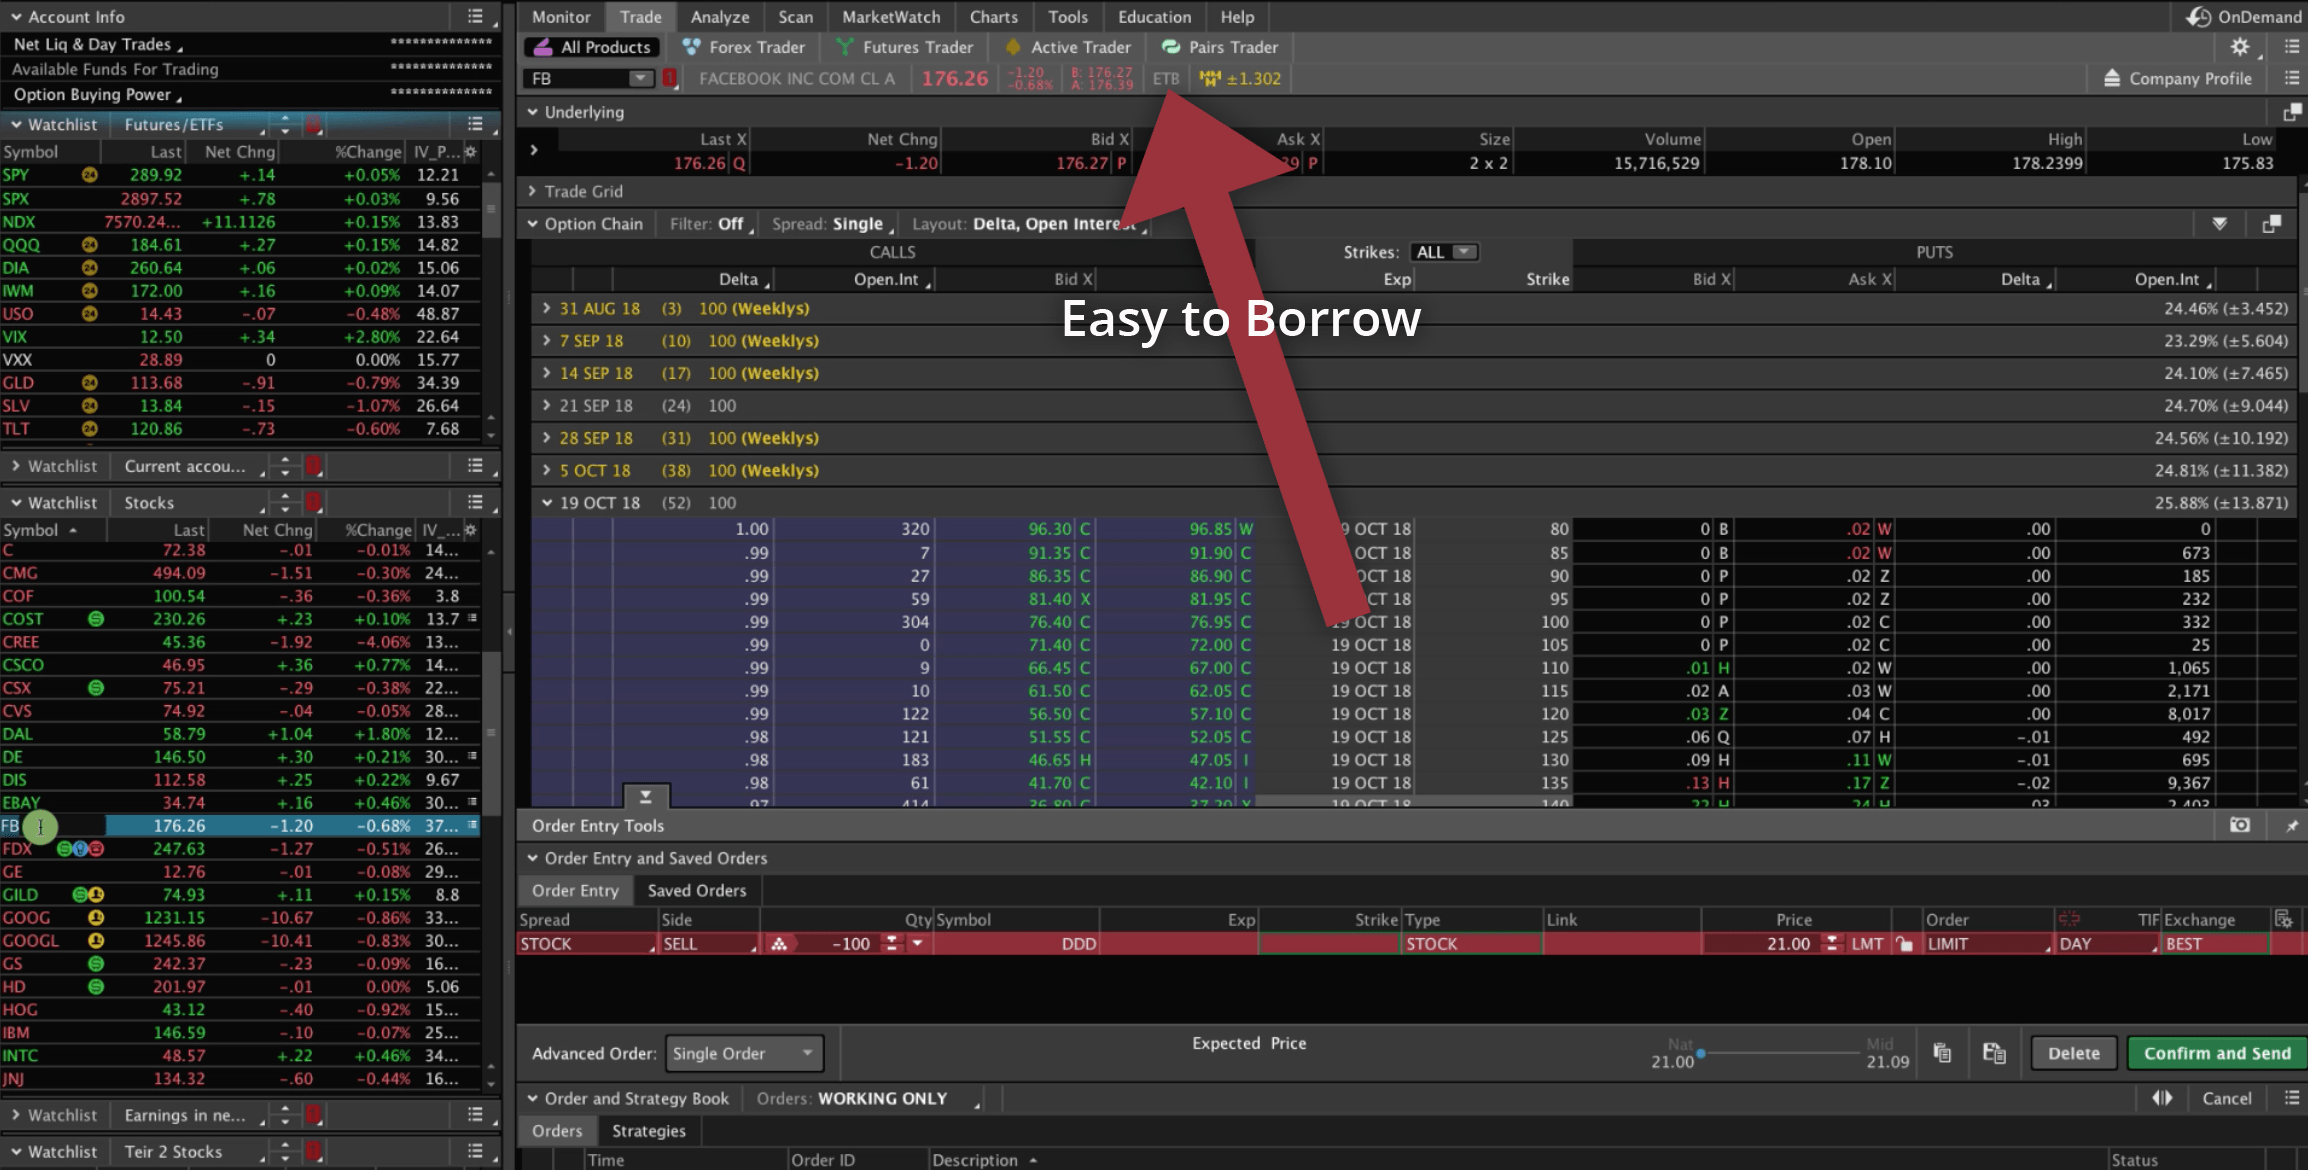Screen dimensions: 2308x1170
Task: Expand the Trade Grid section
Action: coord(532,191)
